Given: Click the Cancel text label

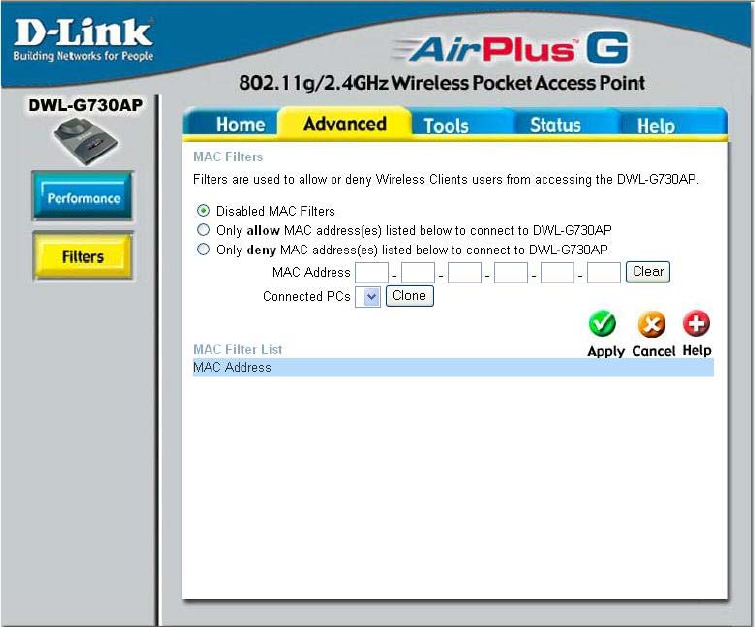Looking at the screenshot, I should 653,351.
